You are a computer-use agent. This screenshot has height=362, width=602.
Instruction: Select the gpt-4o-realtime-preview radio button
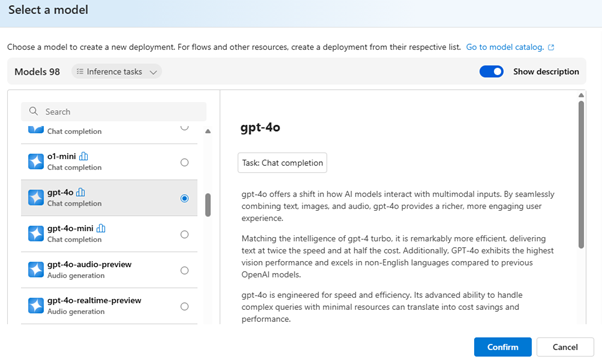point(185,306)
